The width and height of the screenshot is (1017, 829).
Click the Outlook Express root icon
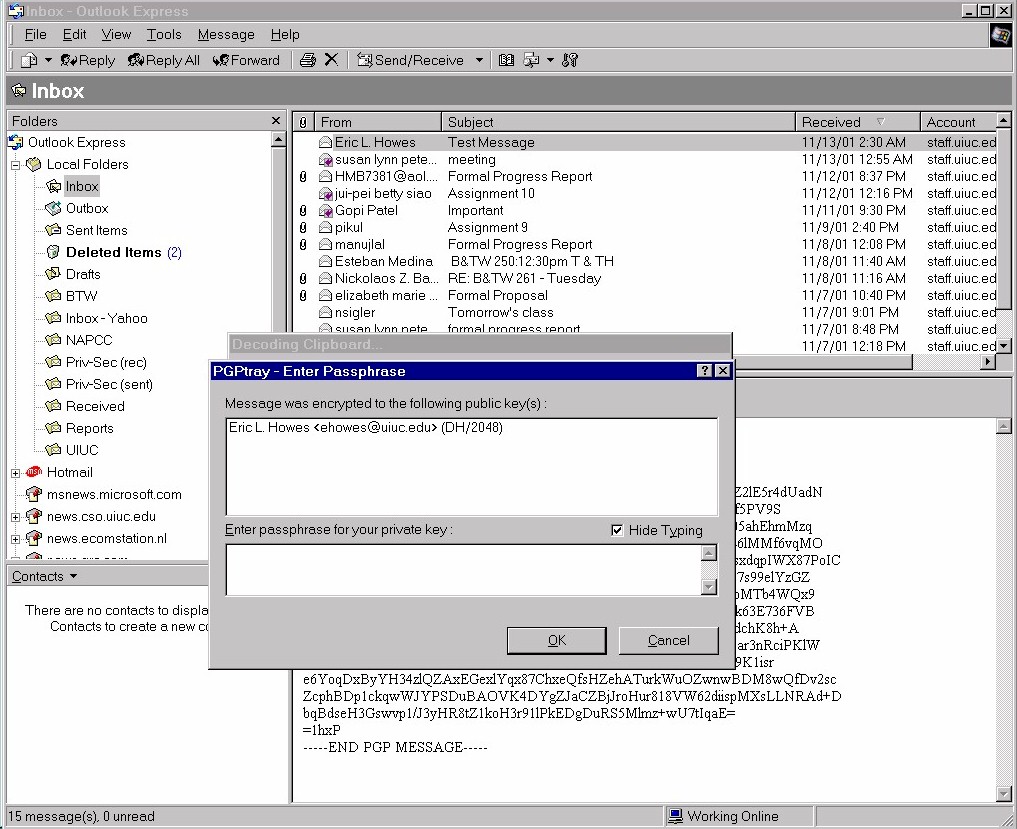tap(16, 142)
